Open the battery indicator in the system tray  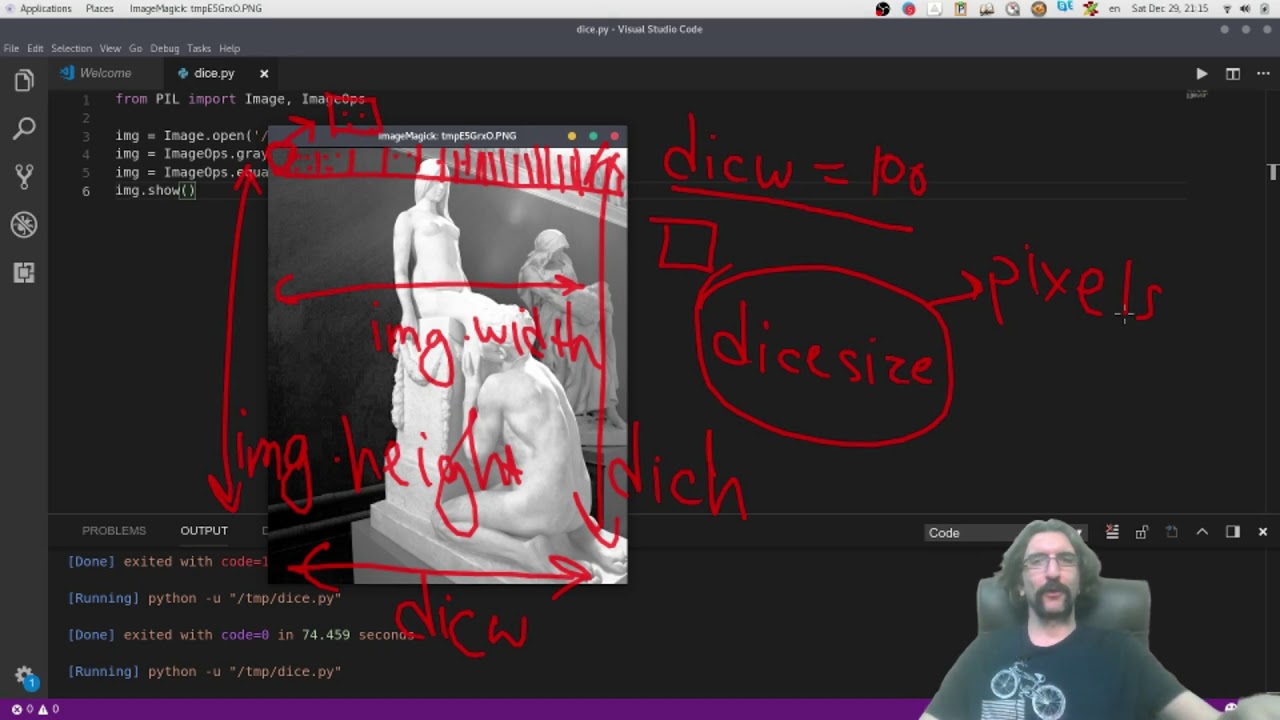pos(1265,8)
